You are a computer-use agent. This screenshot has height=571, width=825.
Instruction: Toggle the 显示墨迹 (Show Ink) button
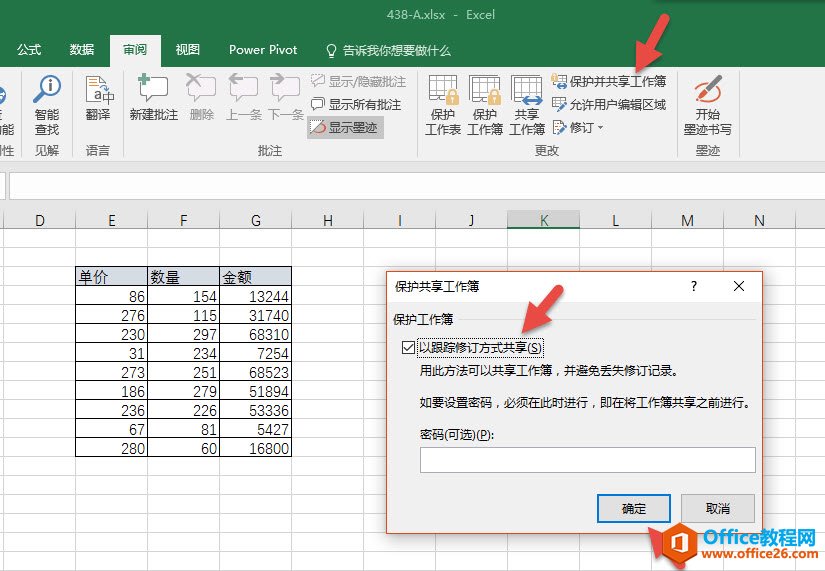click(x=345, y=128)
